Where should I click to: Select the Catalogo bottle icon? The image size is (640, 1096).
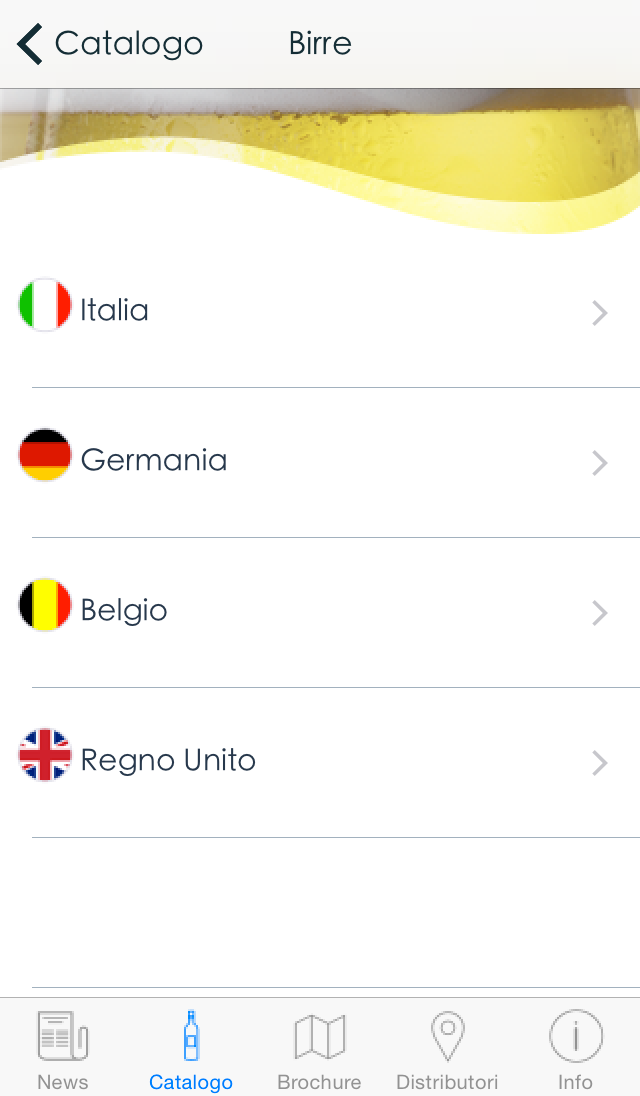[191, 1036]
